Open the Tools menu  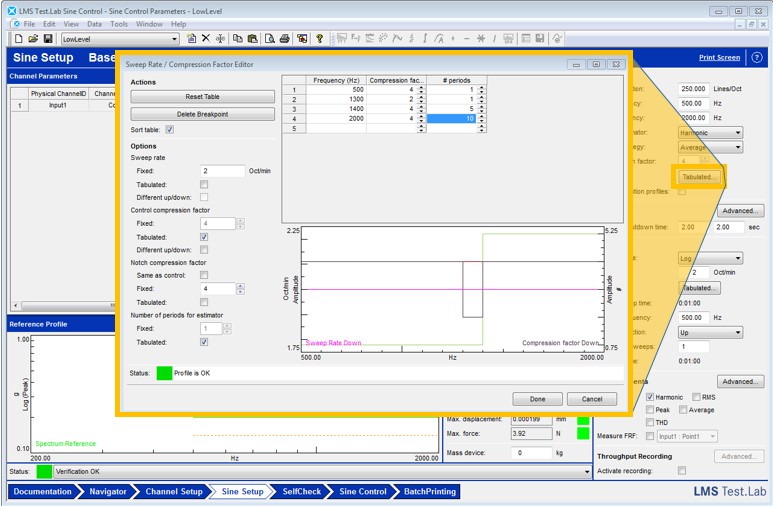click(x=119, y=23)
